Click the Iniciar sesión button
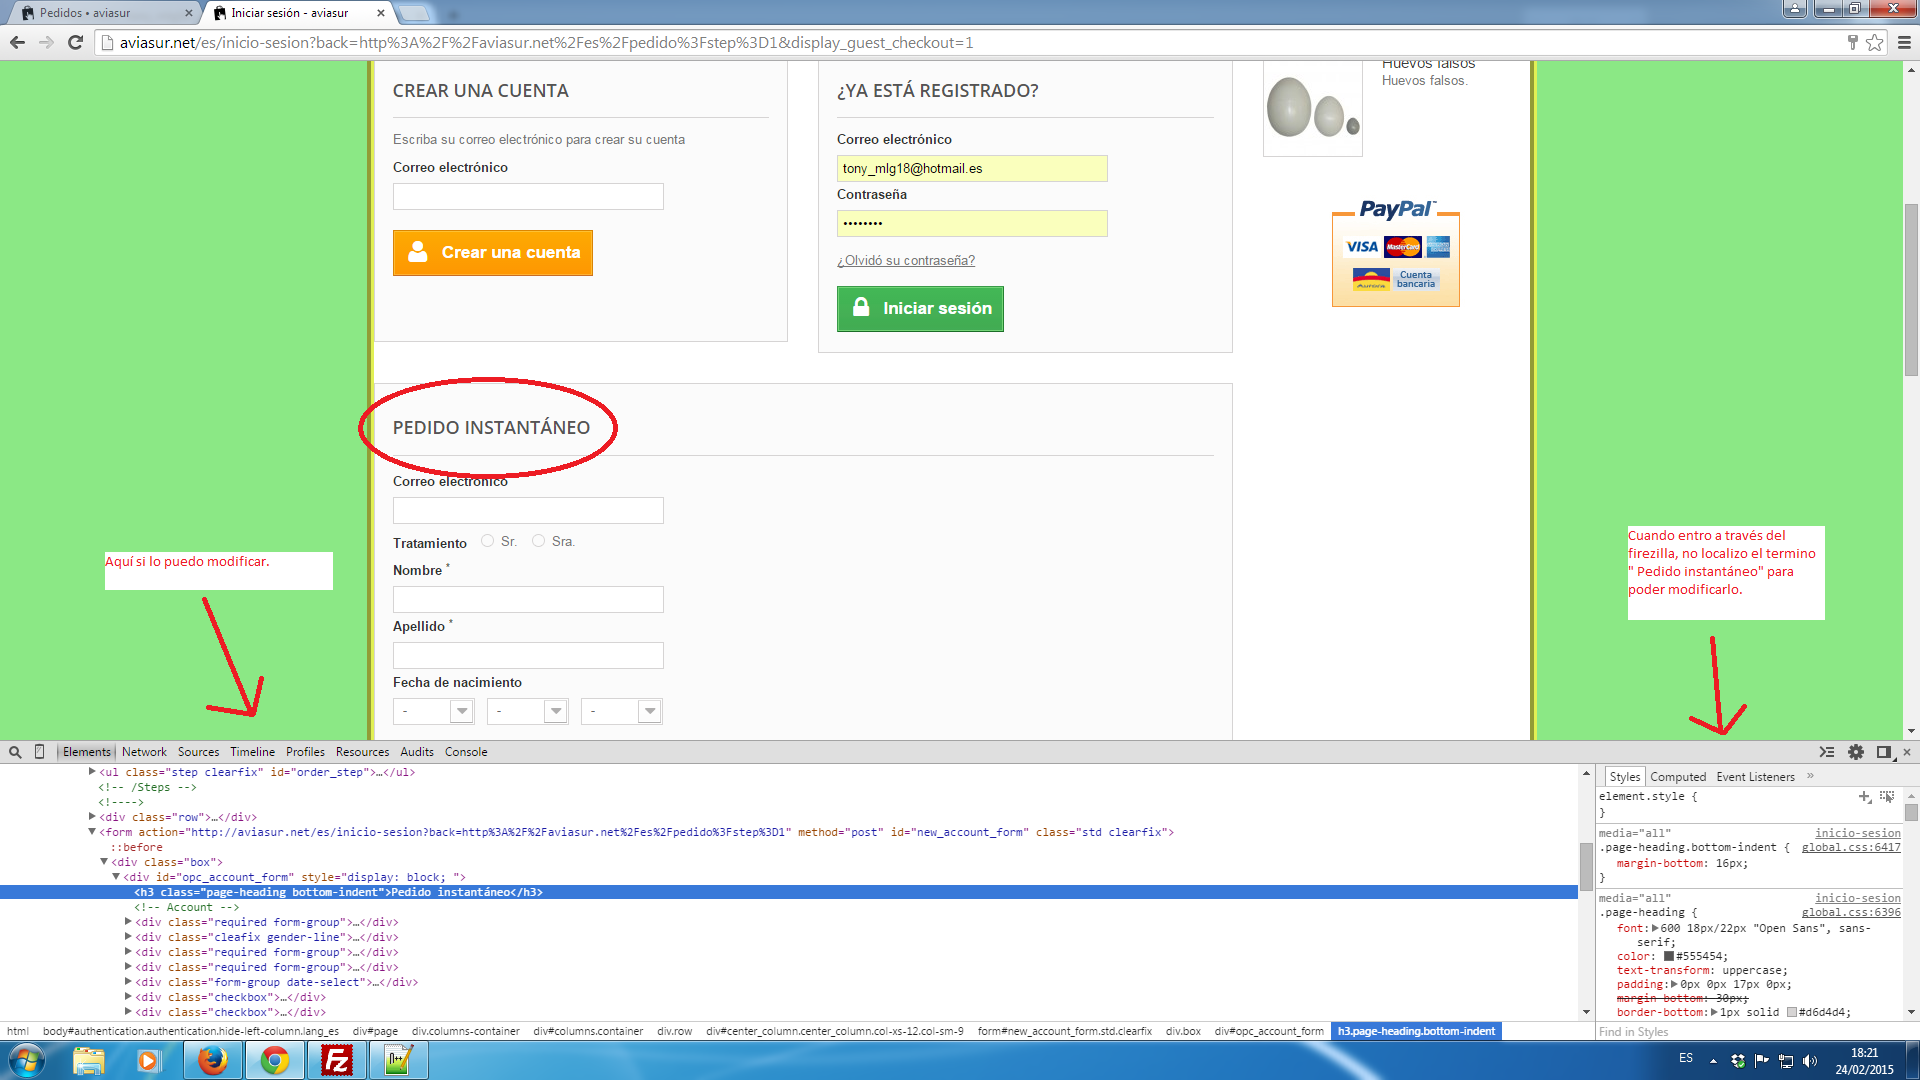The width and height of the screenshot is (1920, 1080). [x=920, y=309]
